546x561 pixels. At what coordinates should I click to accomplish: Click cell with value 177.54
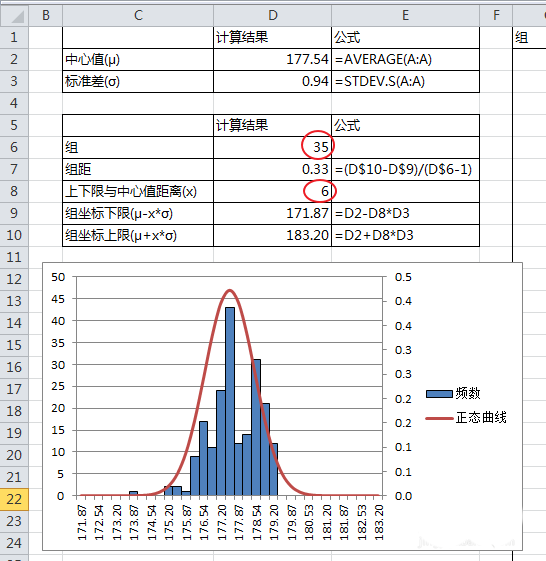coord(273,59)
